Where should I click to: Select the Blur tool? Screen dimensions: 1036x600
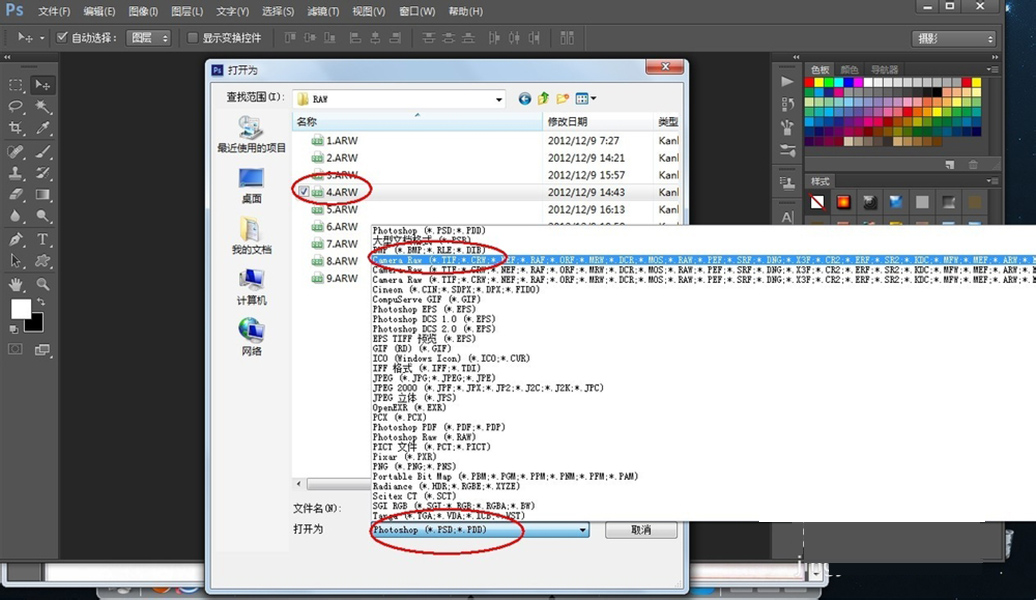coord(15,216)
